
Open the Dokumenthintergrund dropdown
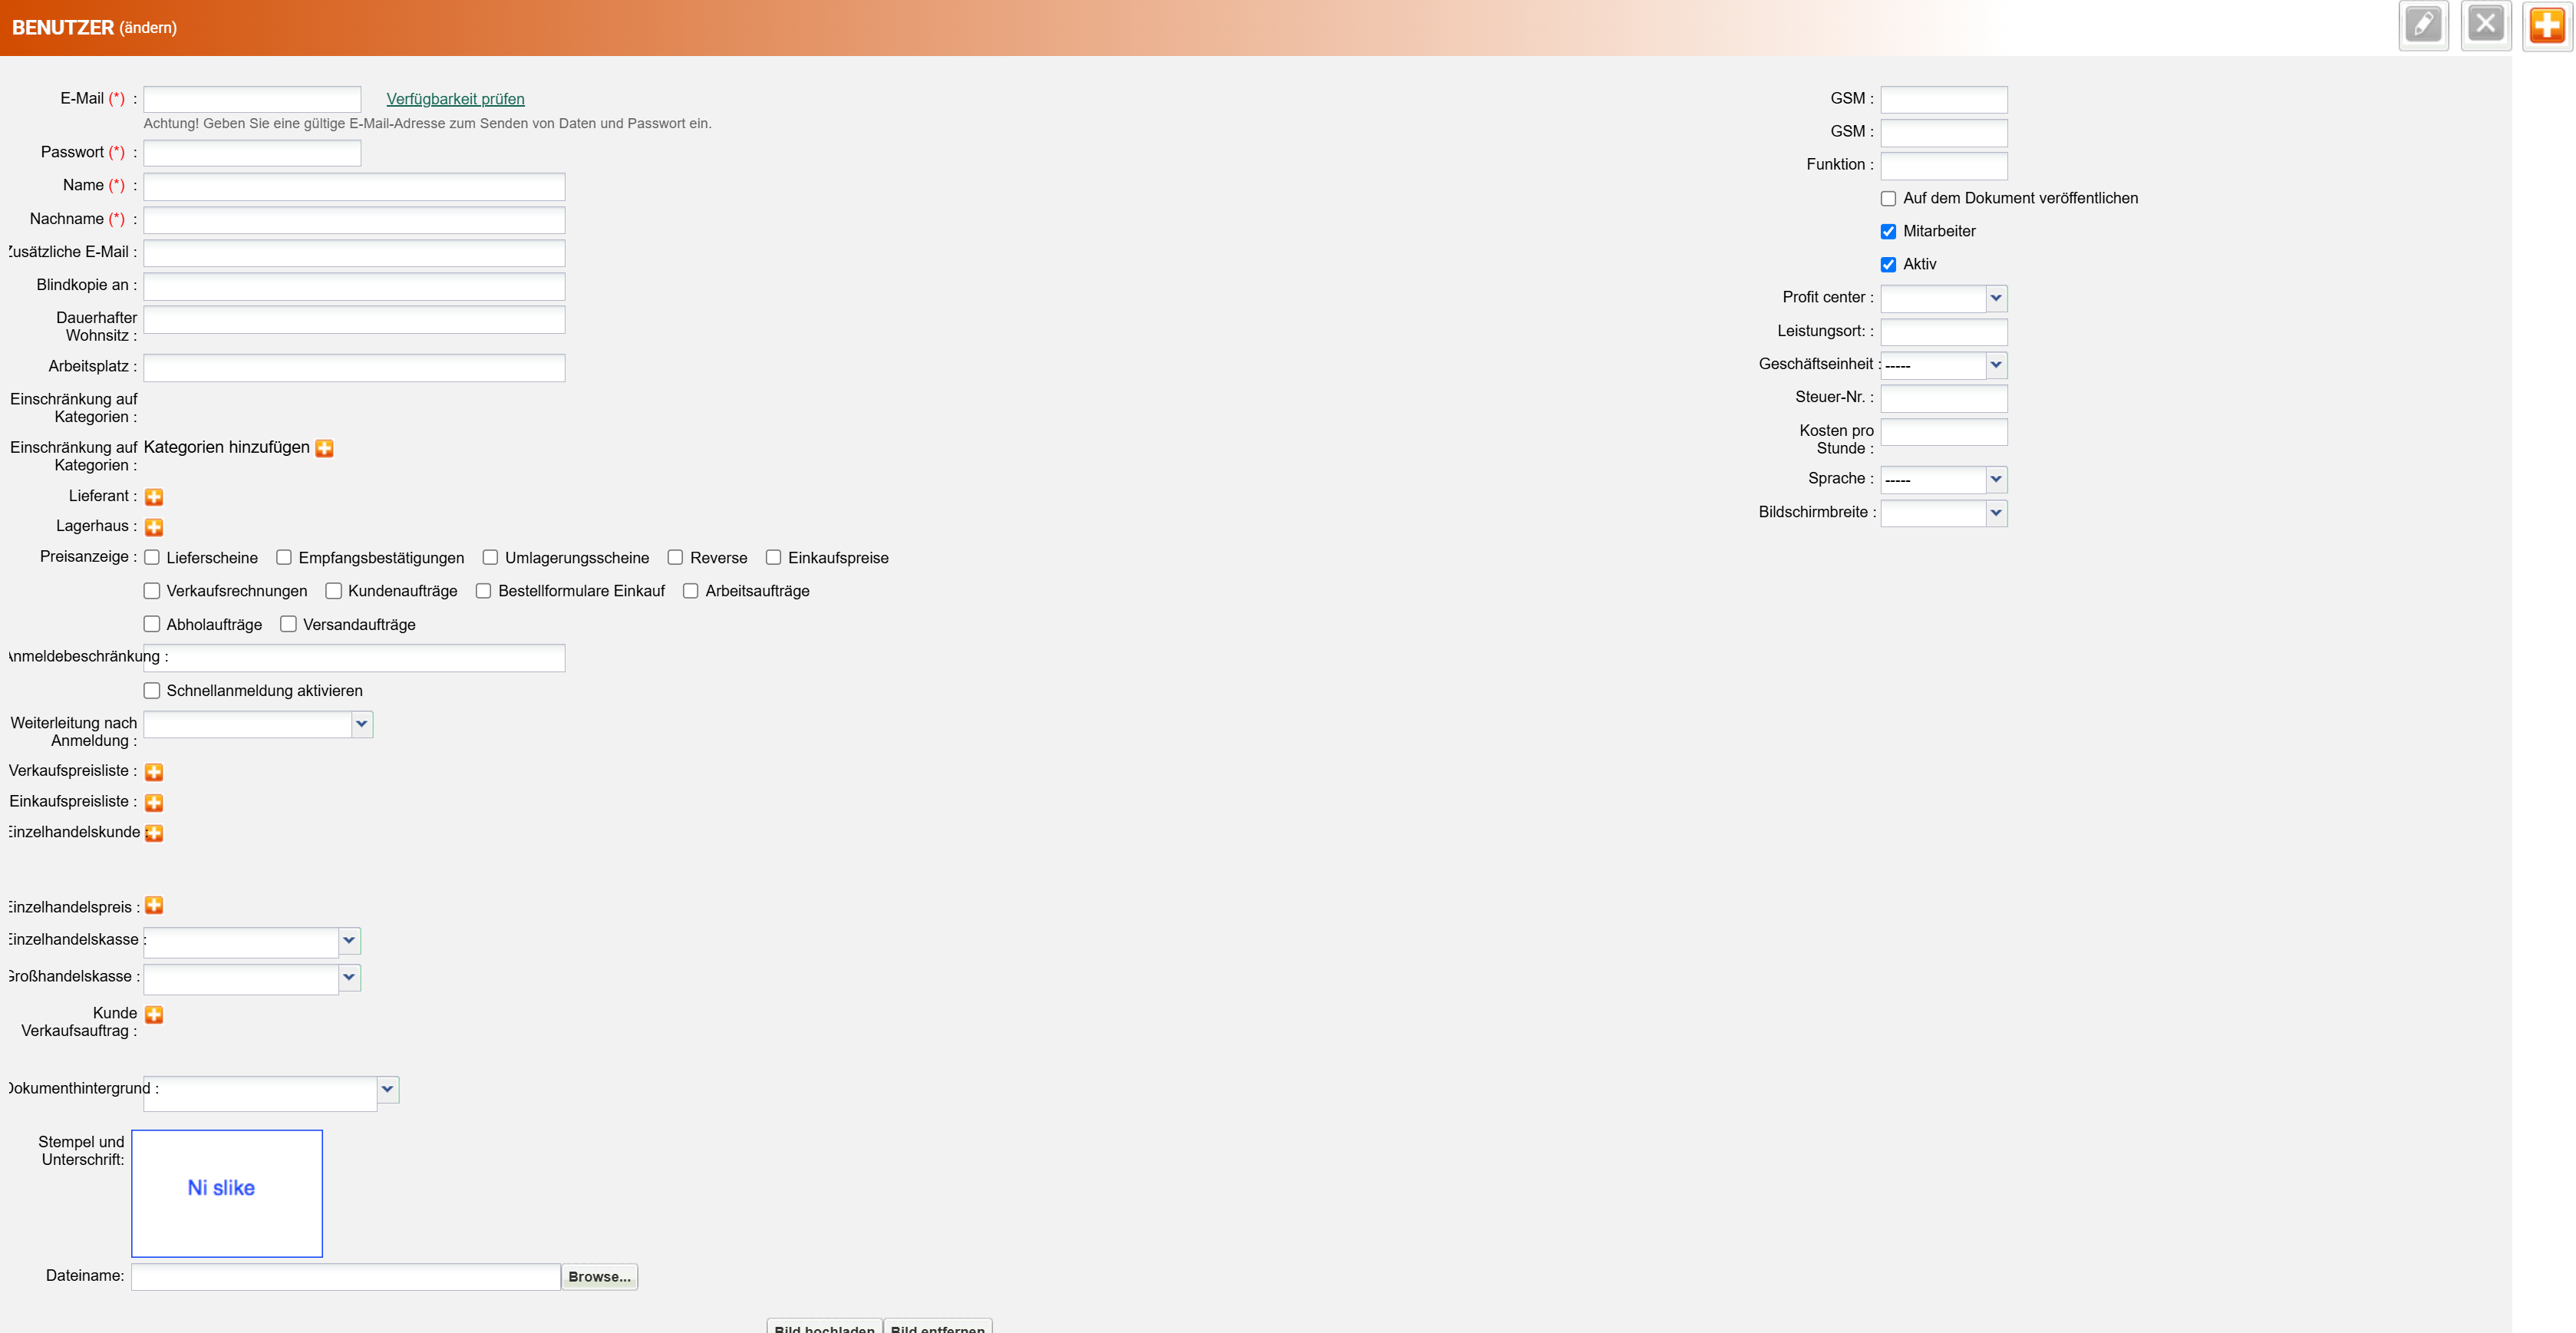388,1089
